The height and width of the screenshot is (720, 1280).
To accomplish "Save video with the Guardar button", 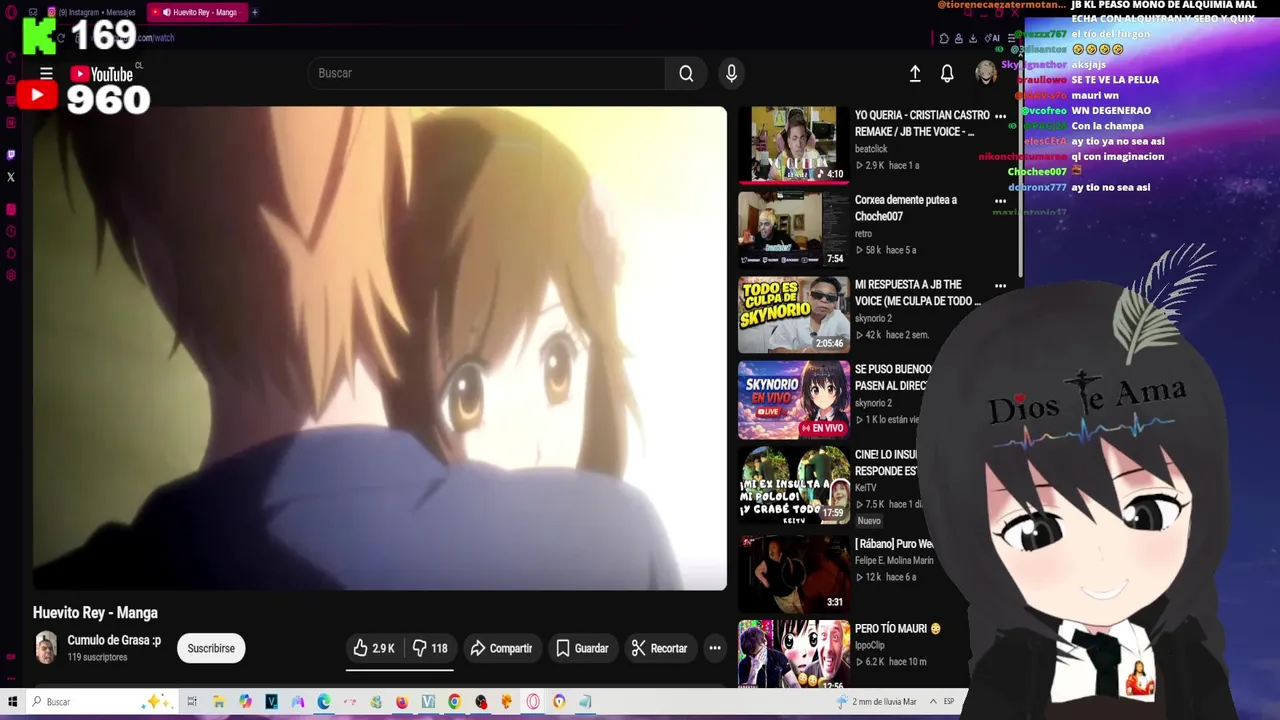I will [582, 648].
